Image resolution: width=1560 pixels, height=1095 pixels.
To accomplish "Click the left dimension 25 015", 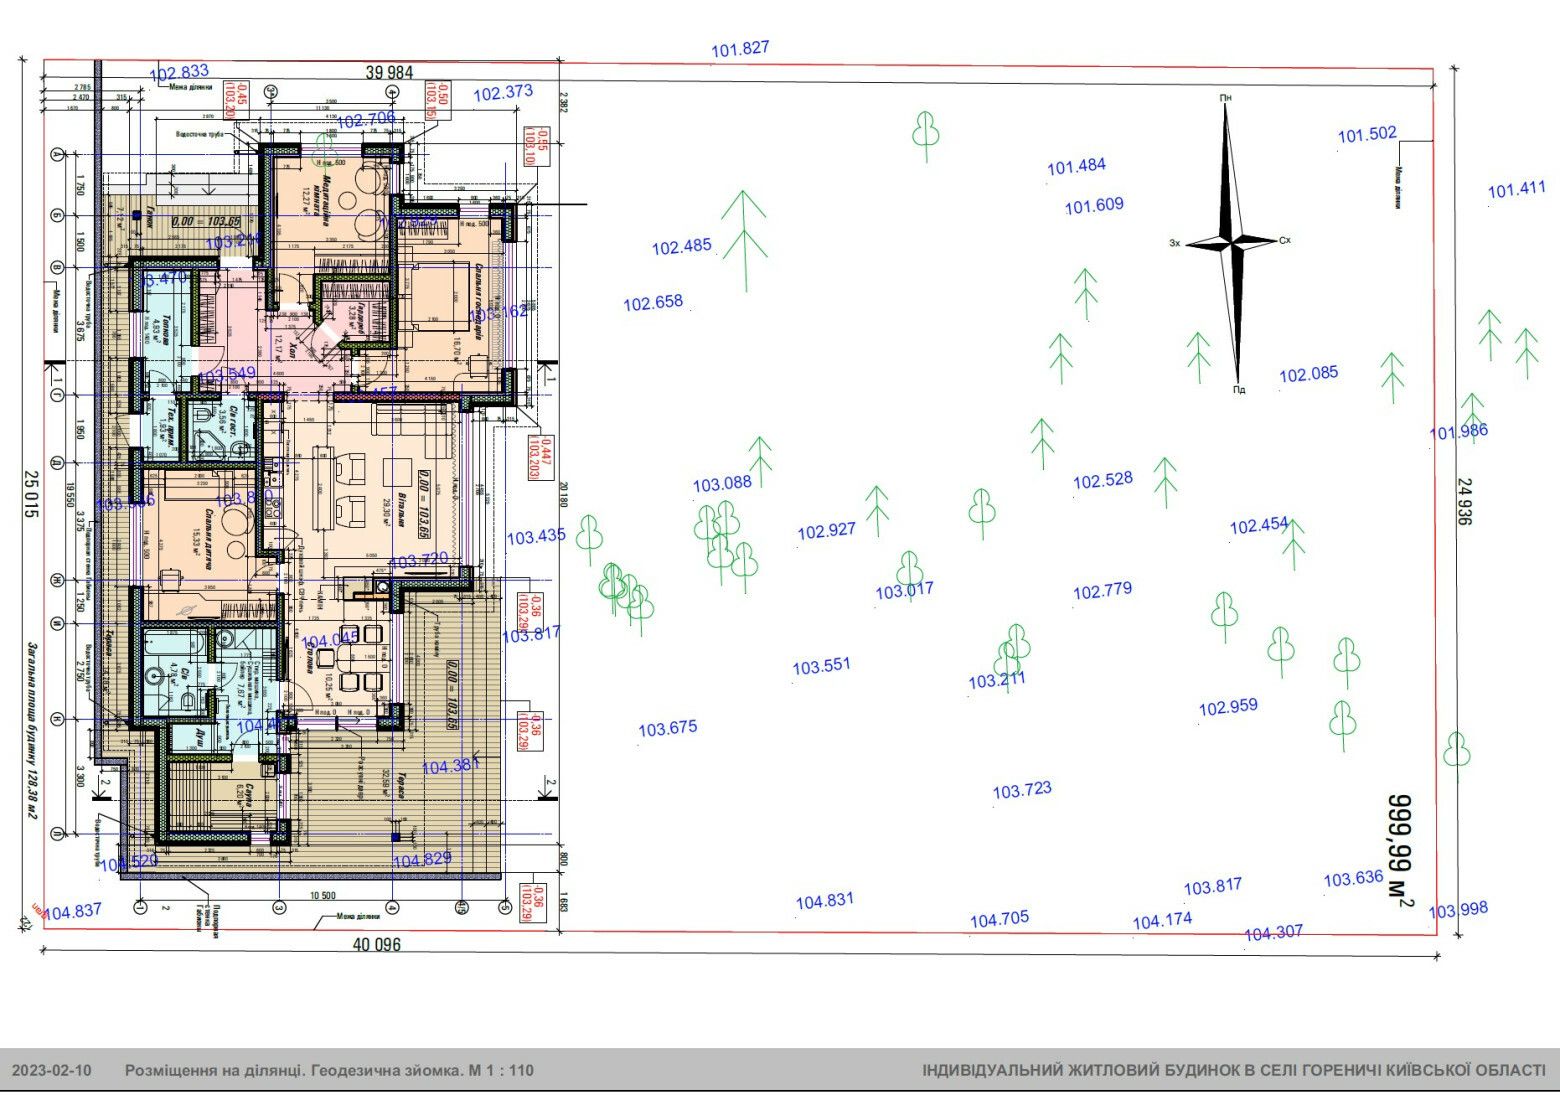I will point(31,494).
